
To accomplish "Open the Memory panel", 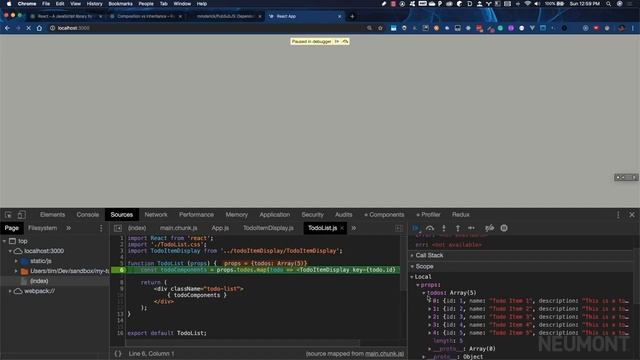I will click(237, 215).
